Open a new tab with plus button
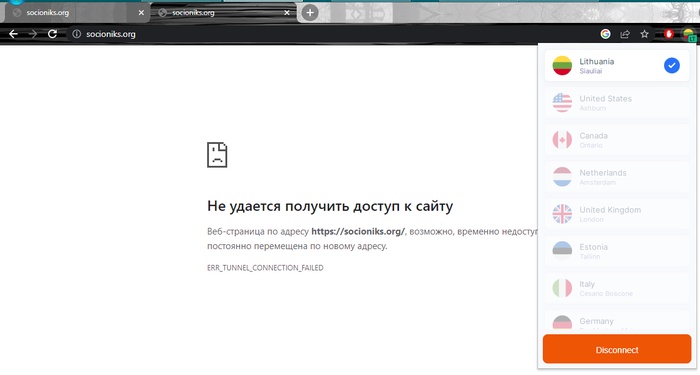The width and height of the screenshot is (700, 375). coord(310,12)
